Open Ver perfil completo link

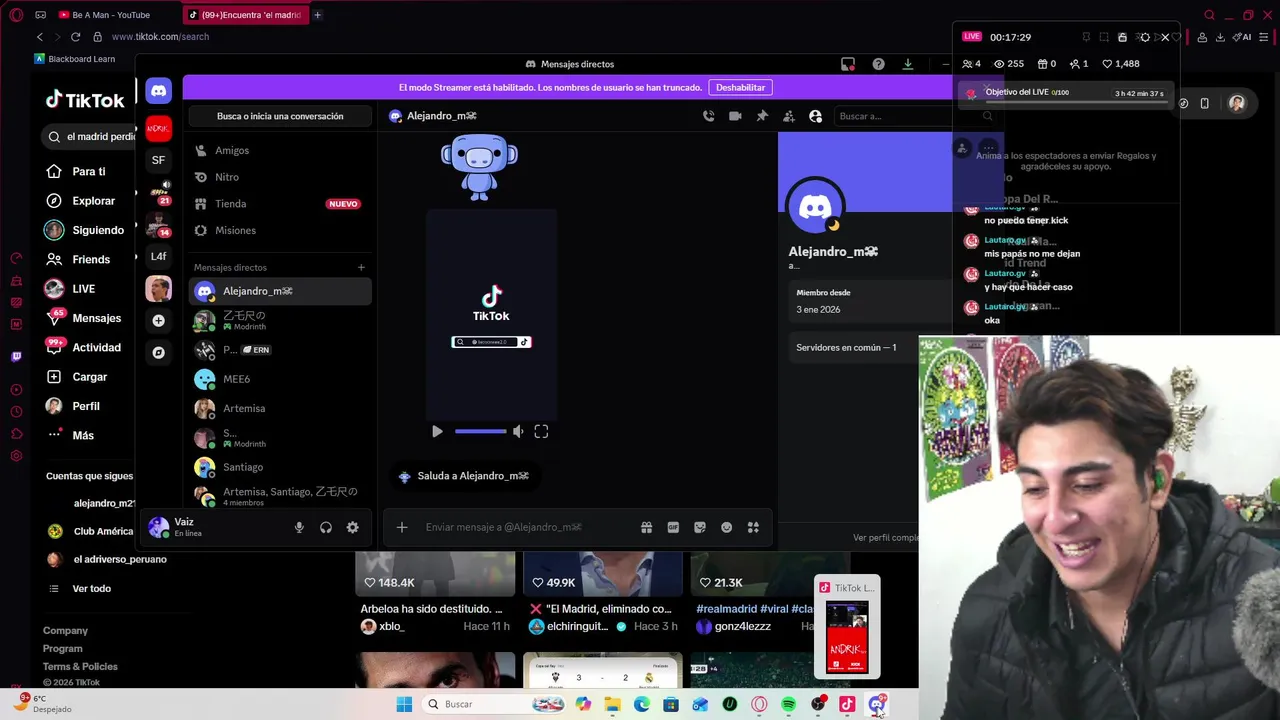tap(886, 537)
